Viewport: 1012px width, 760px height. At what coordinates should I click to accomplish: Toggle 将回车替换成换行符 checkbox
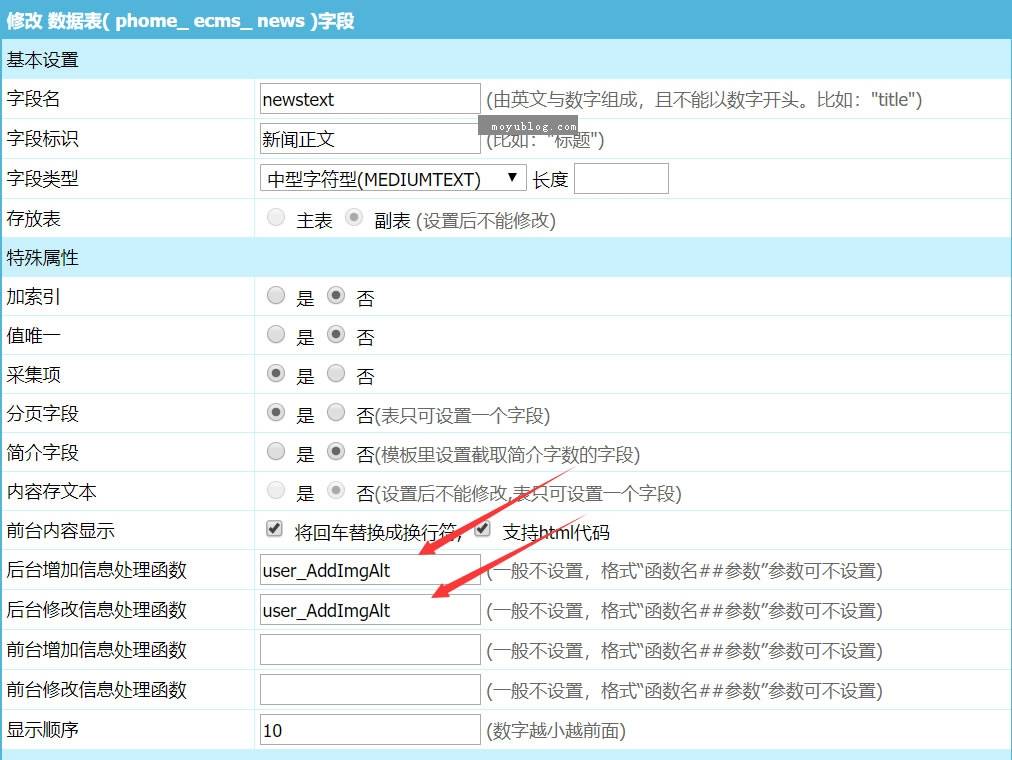[274, 529]
